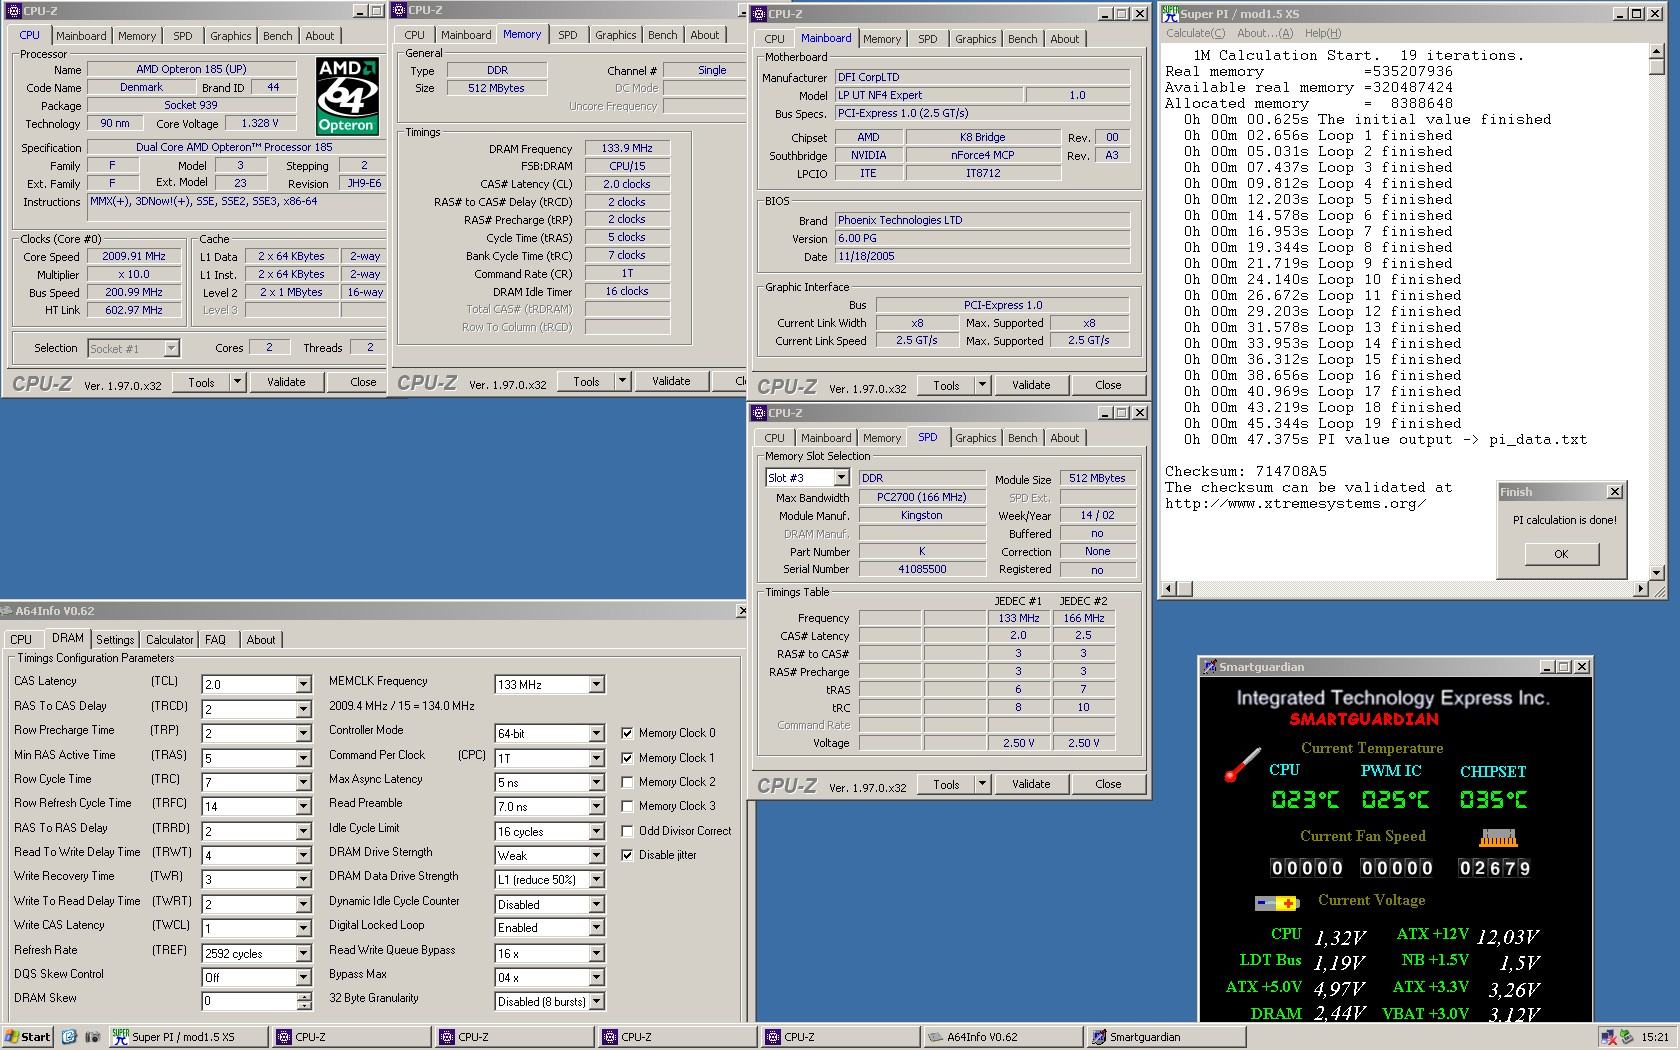Click the quick launch camera icon
The image size is (1680, 1050).
coord(93,1037)
